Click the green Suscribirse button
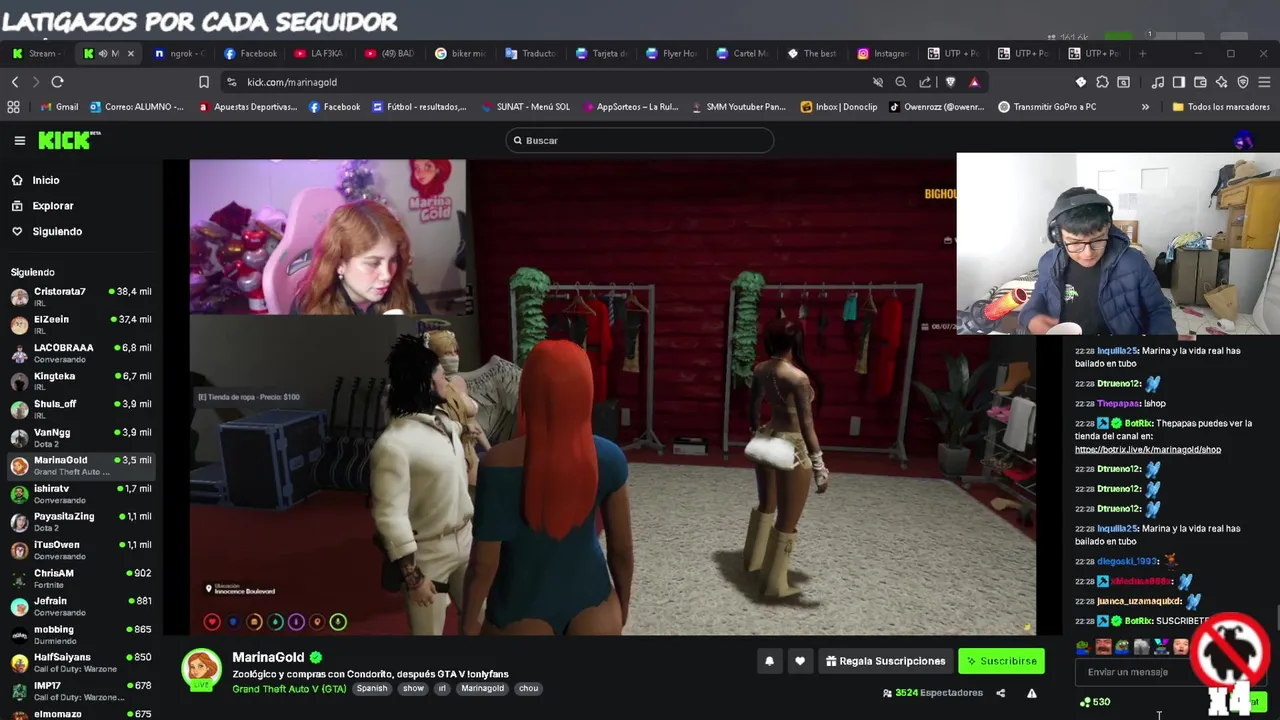 [x=1001, y=661]
